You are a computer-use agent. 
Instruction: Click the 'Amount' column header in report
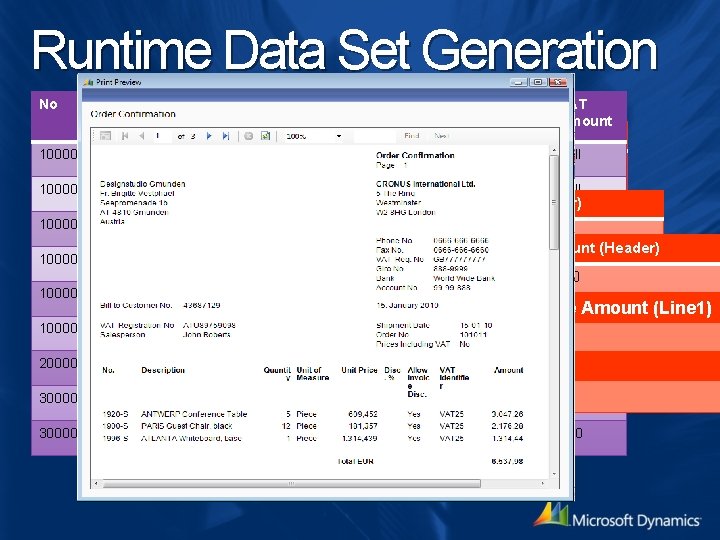[x=508, y=370]
